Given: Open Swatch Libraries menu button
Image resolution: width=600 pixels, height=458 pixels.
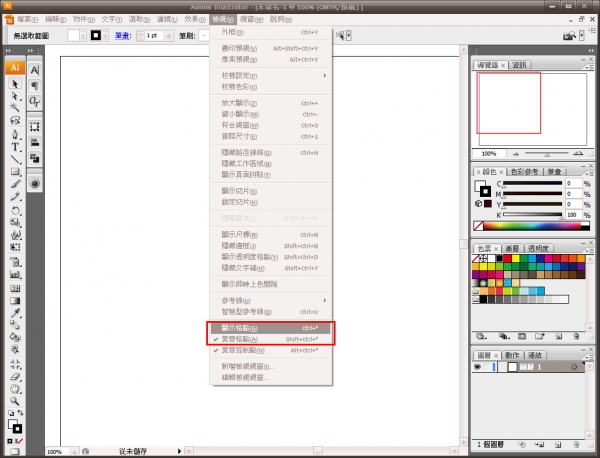Looking at the screenshot, I should point(481,337).
